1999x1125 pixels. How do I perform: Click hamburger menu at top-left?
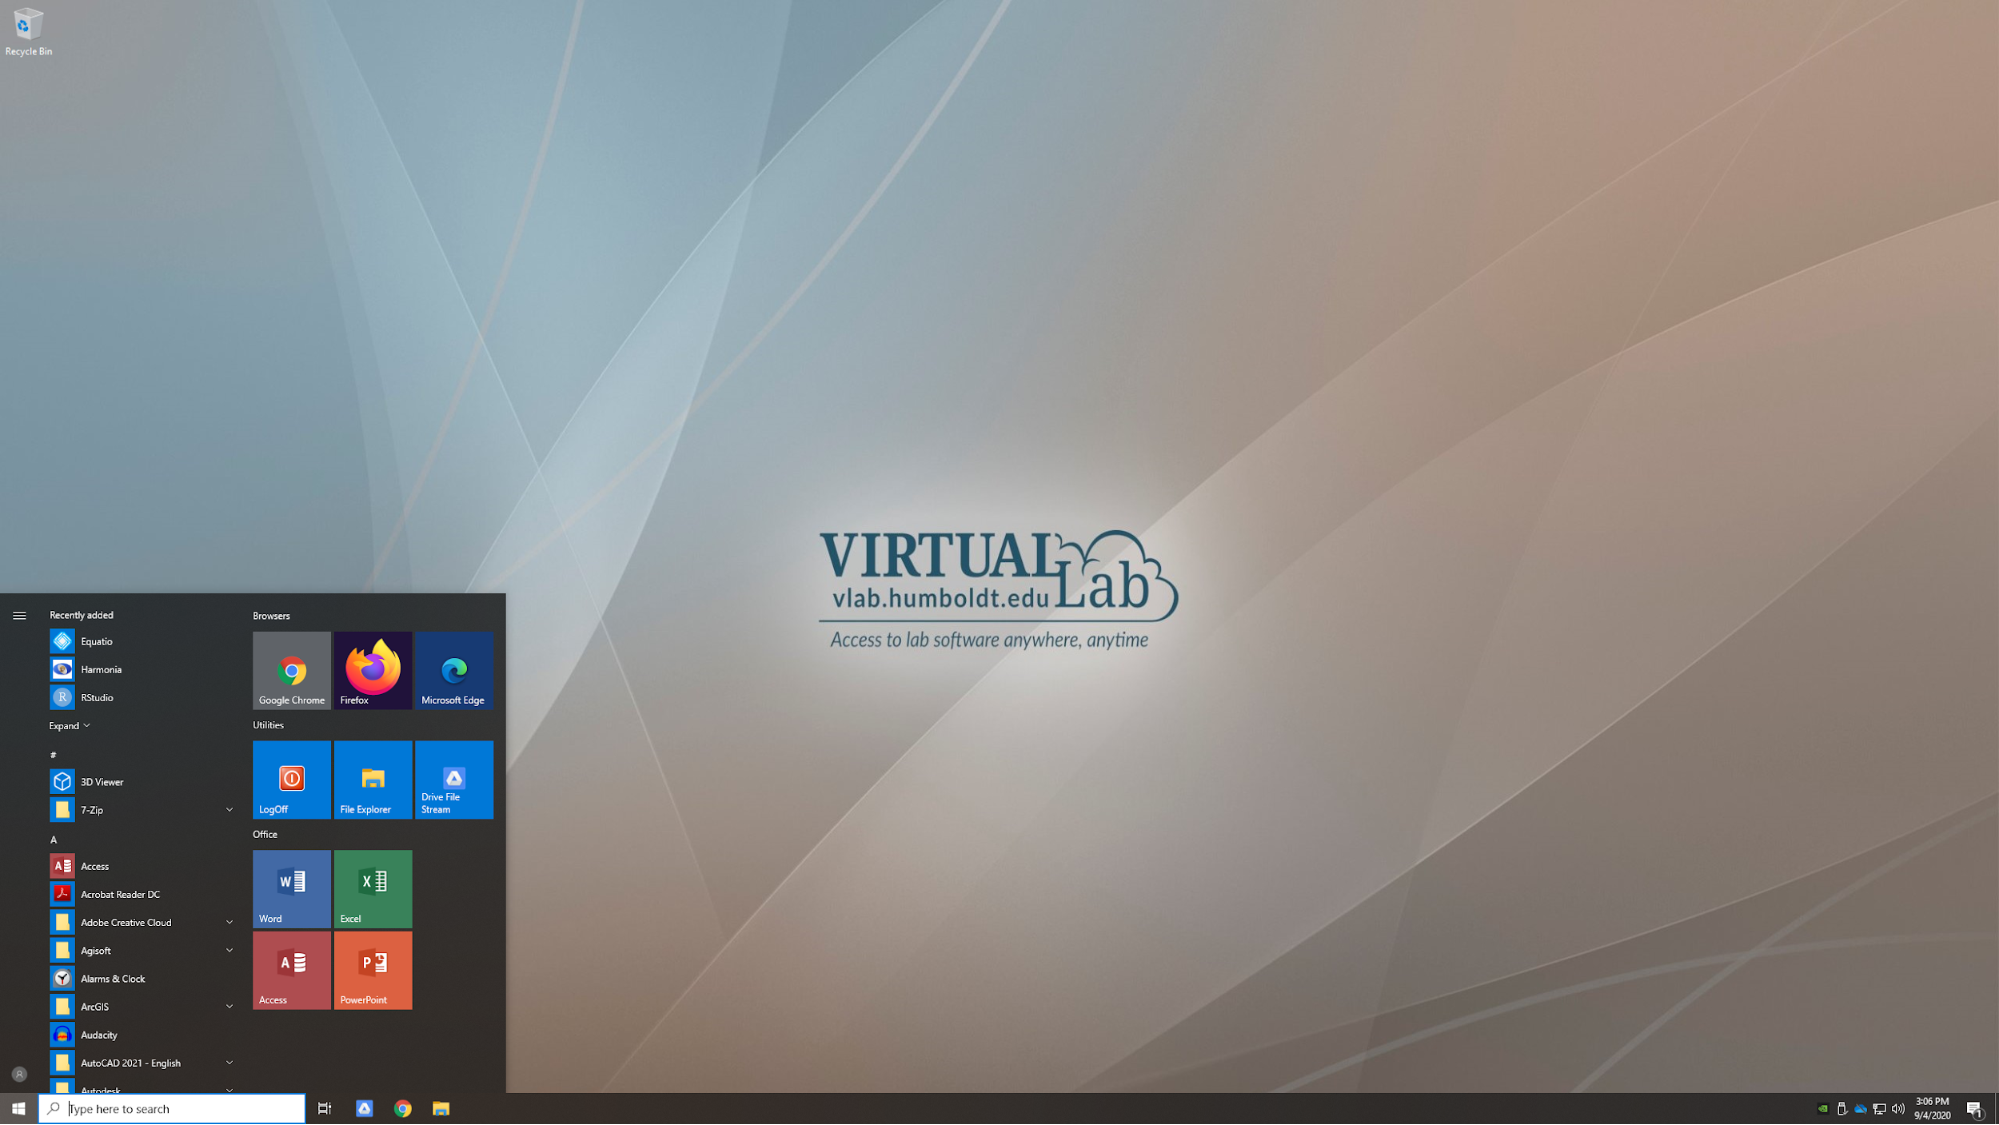(19, 614)
